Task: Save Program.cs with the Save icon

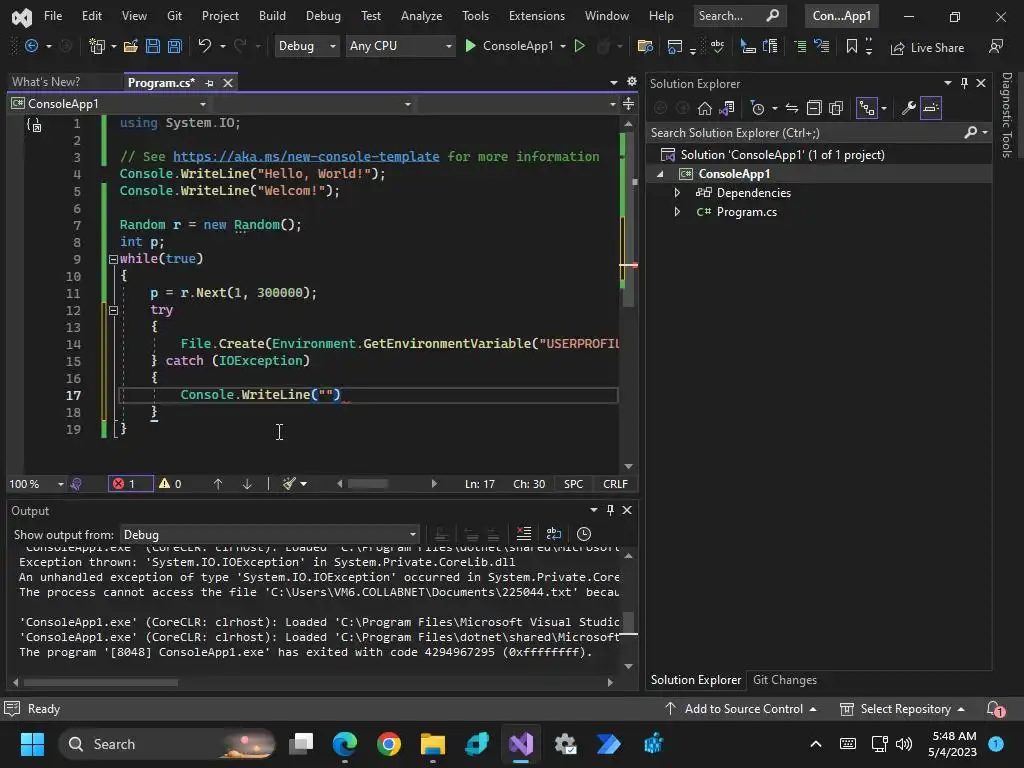Action: point(153,46)
